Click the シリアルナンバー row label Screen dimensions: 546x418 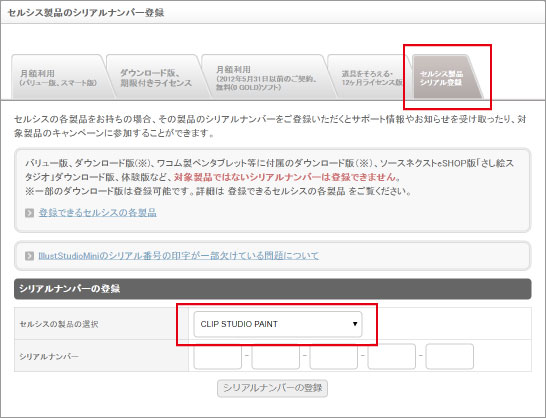pyautogui.click(x=49, y=356)
